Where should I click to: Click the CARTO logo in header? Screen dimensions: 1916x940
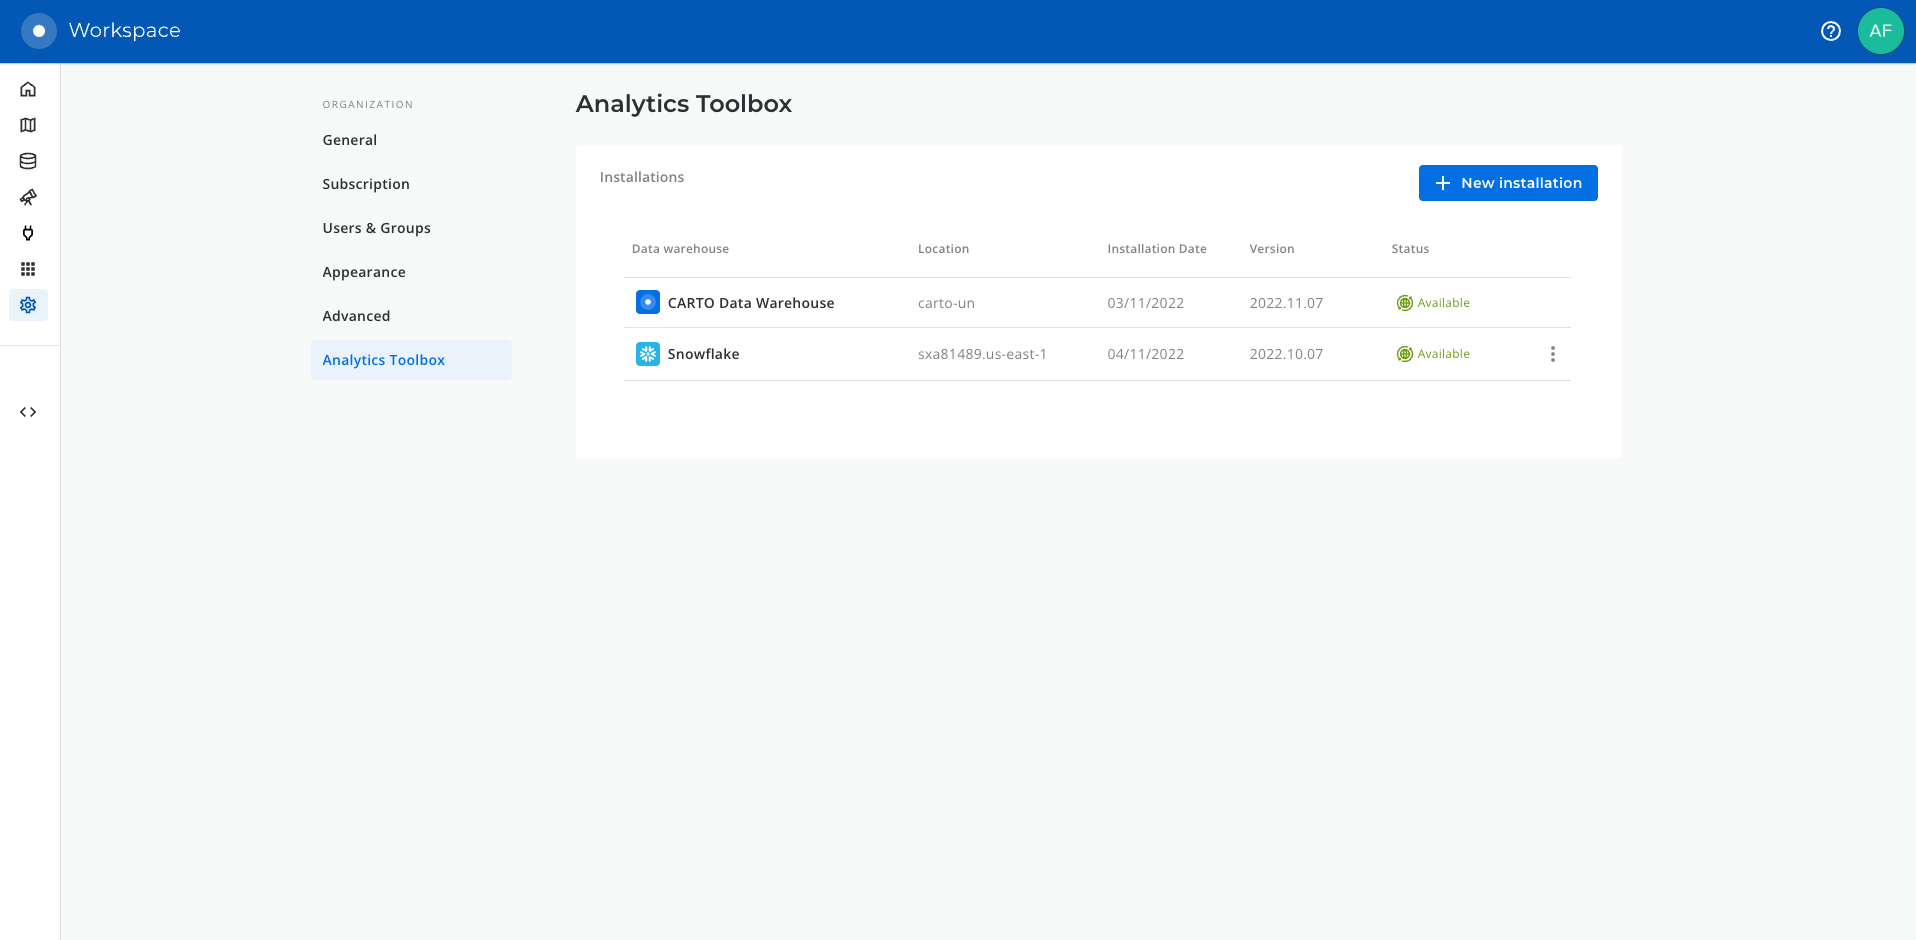click(x=39, y=31)
